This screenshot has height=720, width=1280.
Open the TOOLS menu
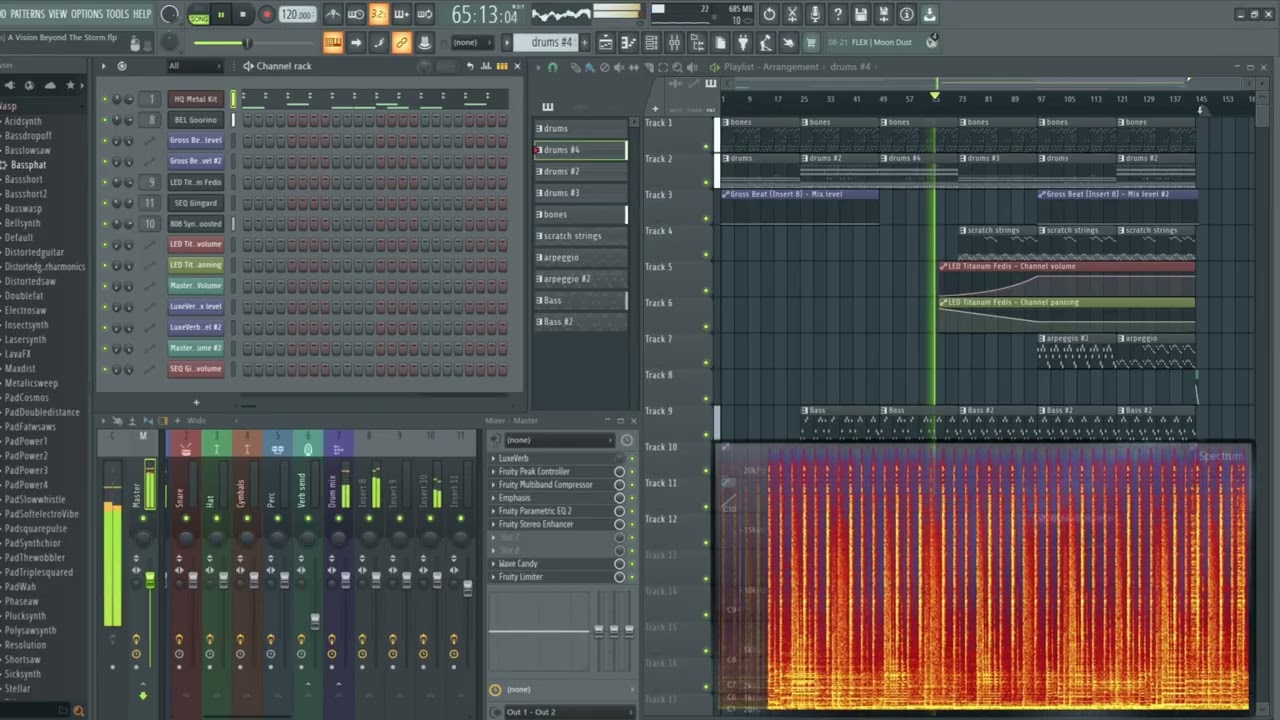[117, 14]
